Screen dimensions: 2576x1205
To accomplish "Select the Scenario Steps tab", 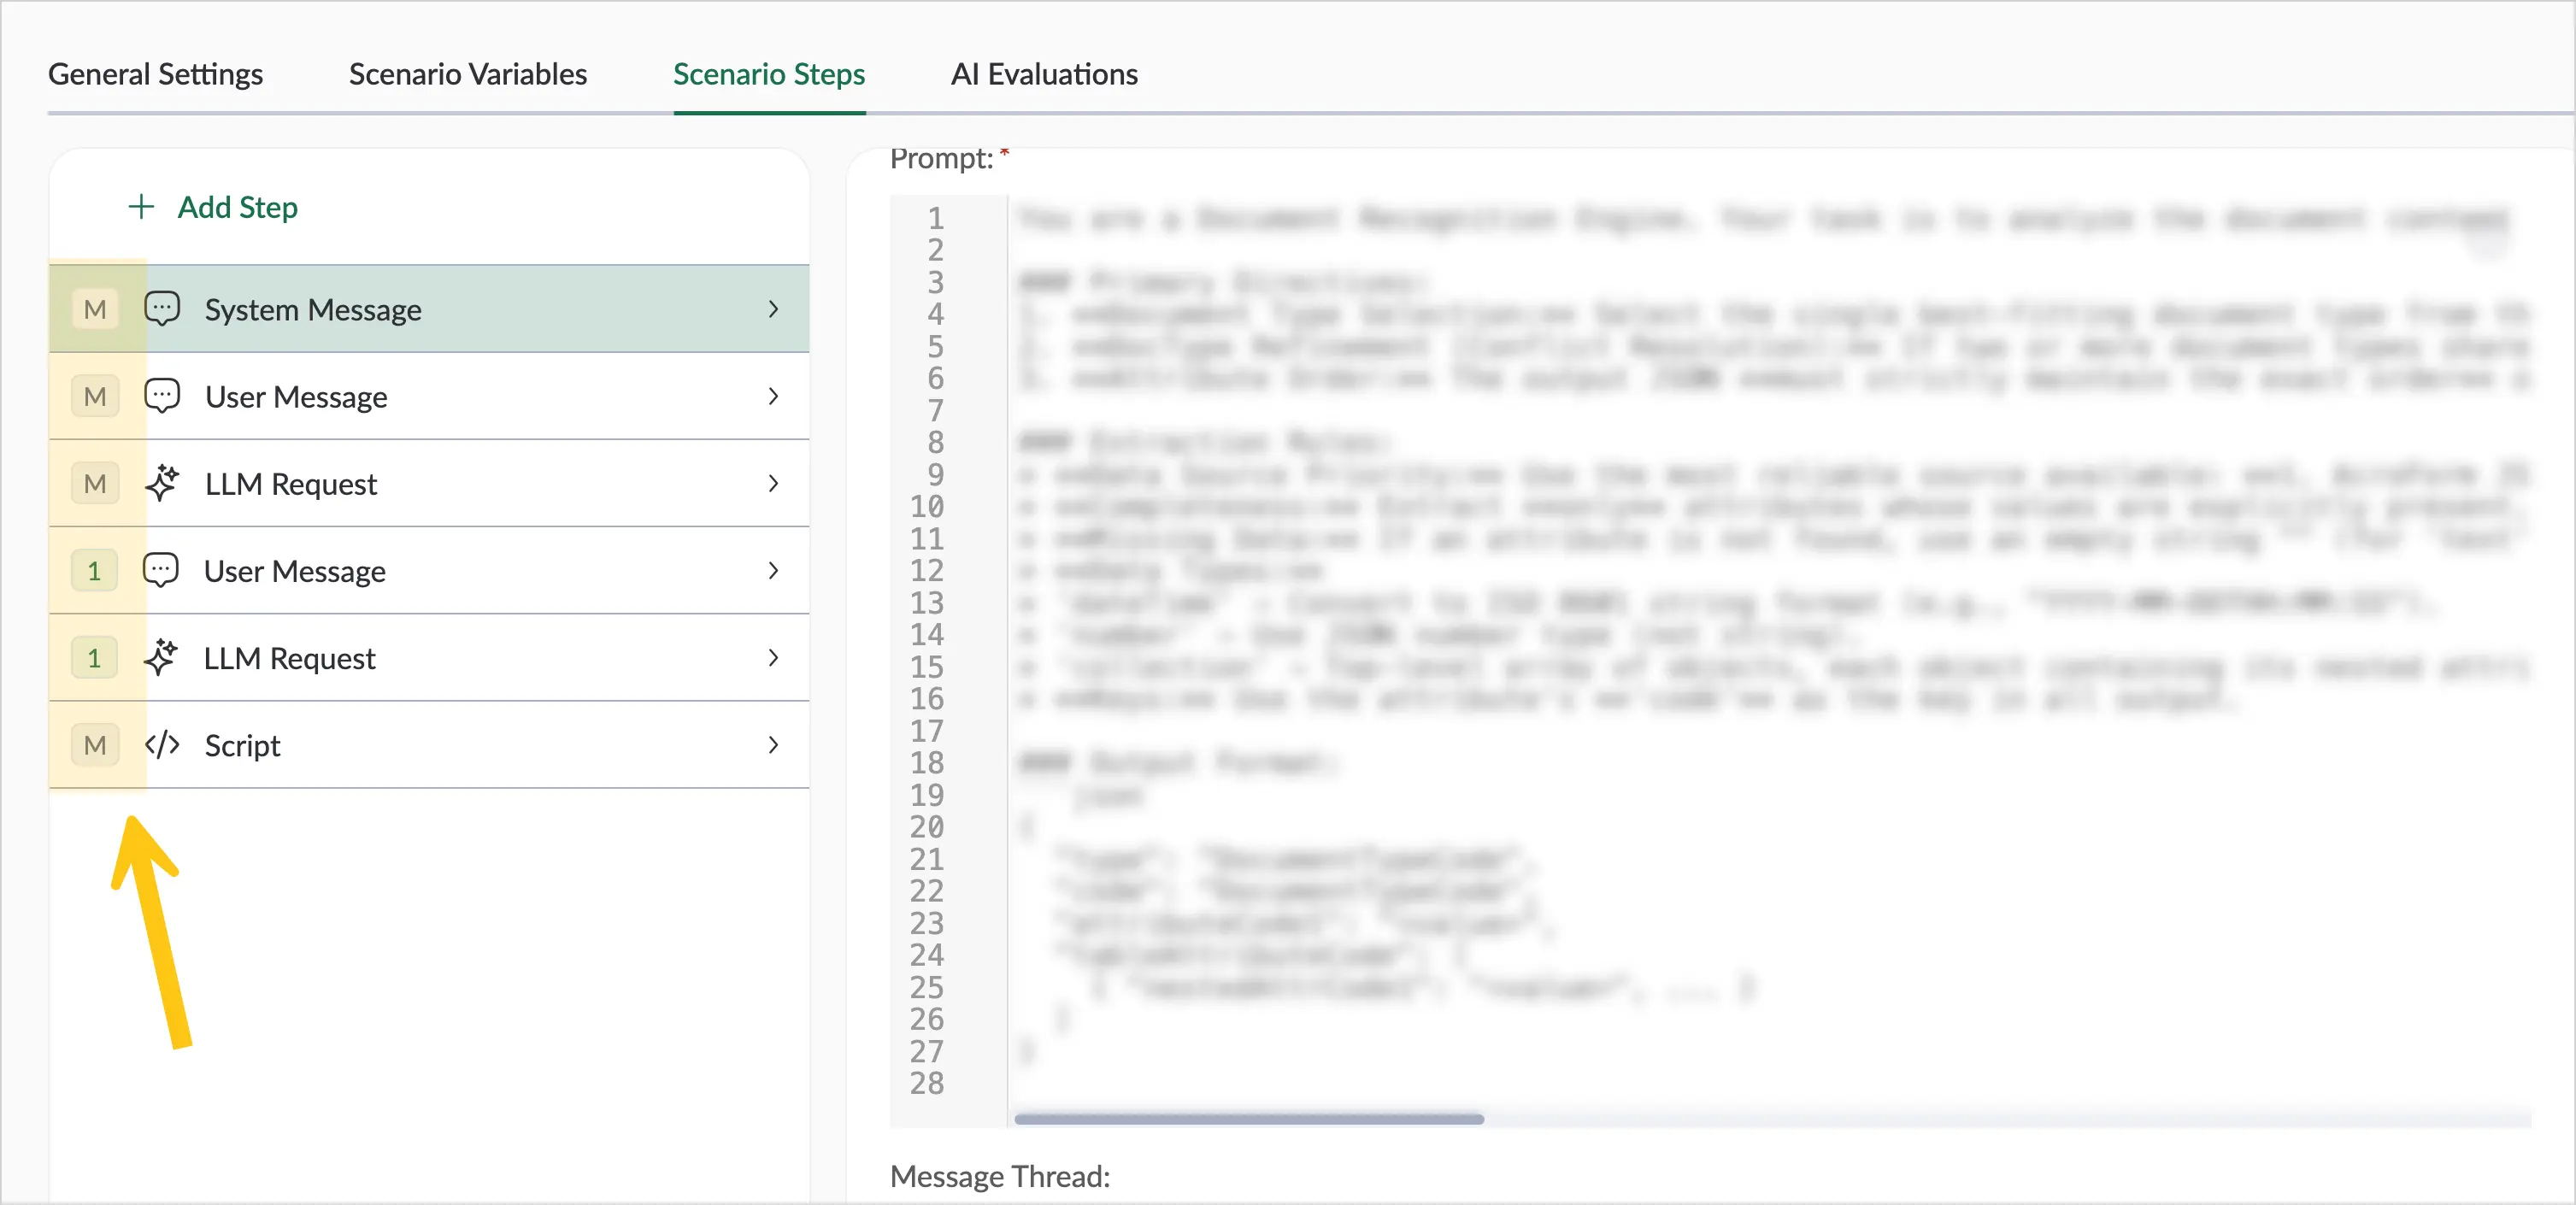I will (x=769, y=74).
